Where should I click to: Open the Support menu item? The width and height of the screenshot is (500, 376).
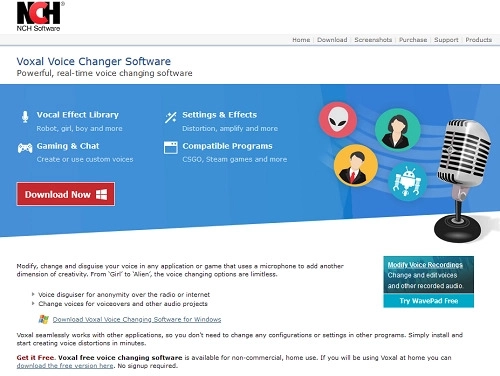coord(446,40)
